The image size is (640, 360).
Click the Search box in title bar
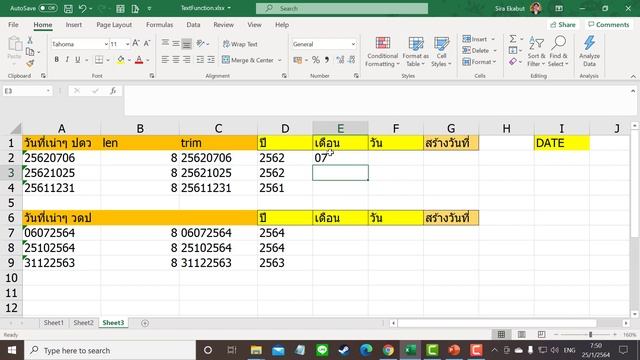[x=342, y=8]
